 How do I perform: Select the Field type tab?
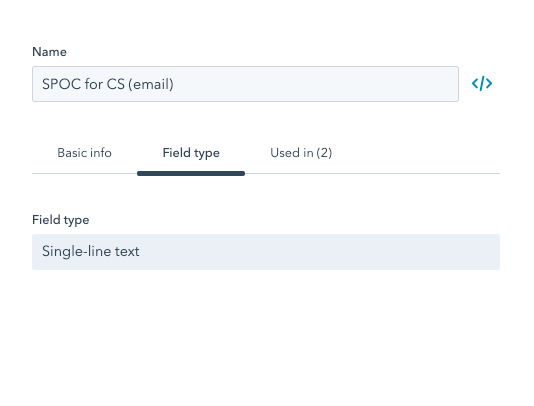tap(191, 153)
